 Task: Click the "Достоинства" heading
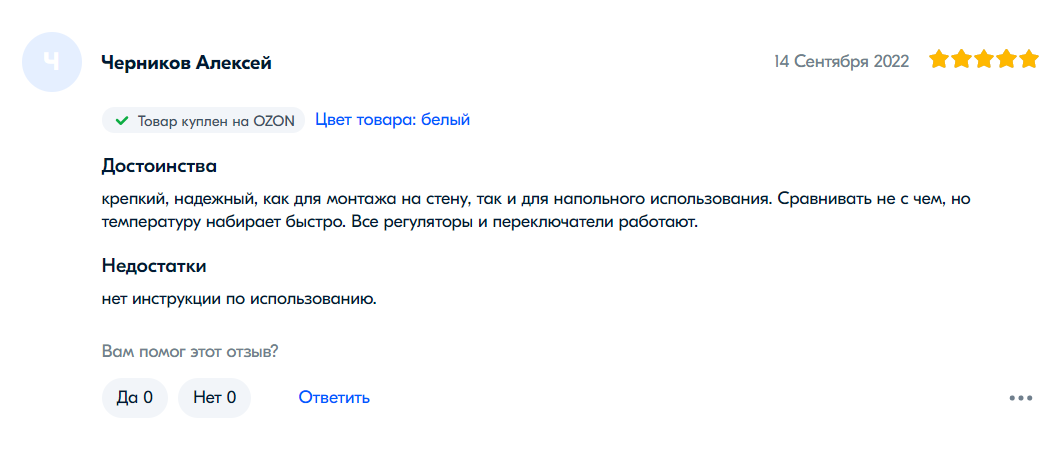pyautogui.click(x=159, y=165)
